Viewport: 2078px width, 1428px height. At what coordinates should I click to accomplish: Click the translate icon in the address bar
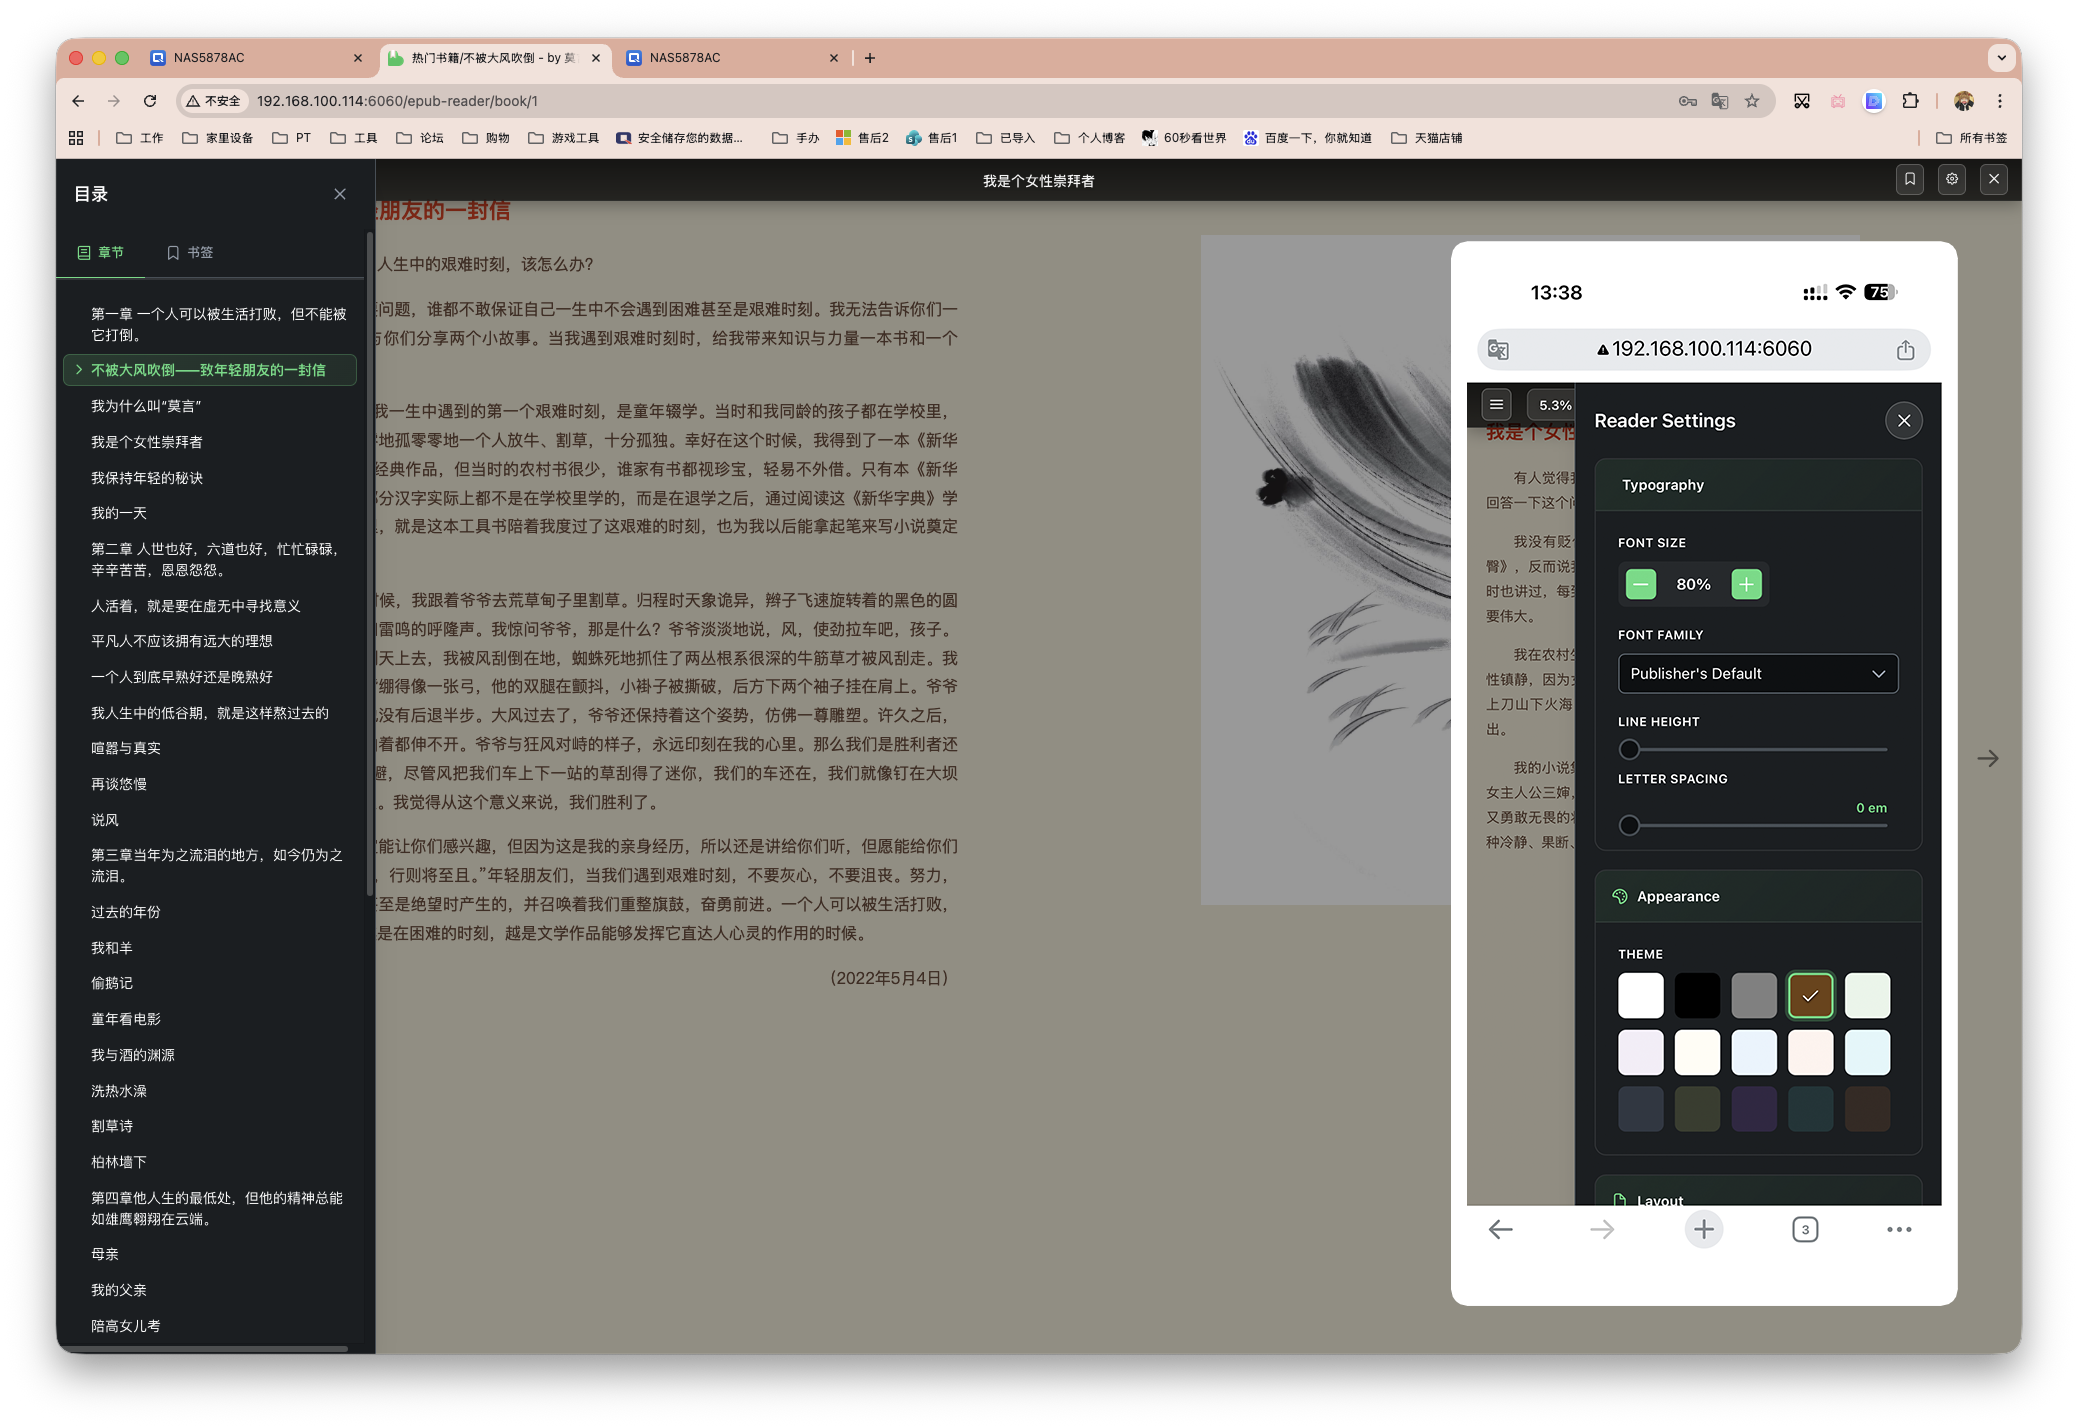[x=1719, y=101]
